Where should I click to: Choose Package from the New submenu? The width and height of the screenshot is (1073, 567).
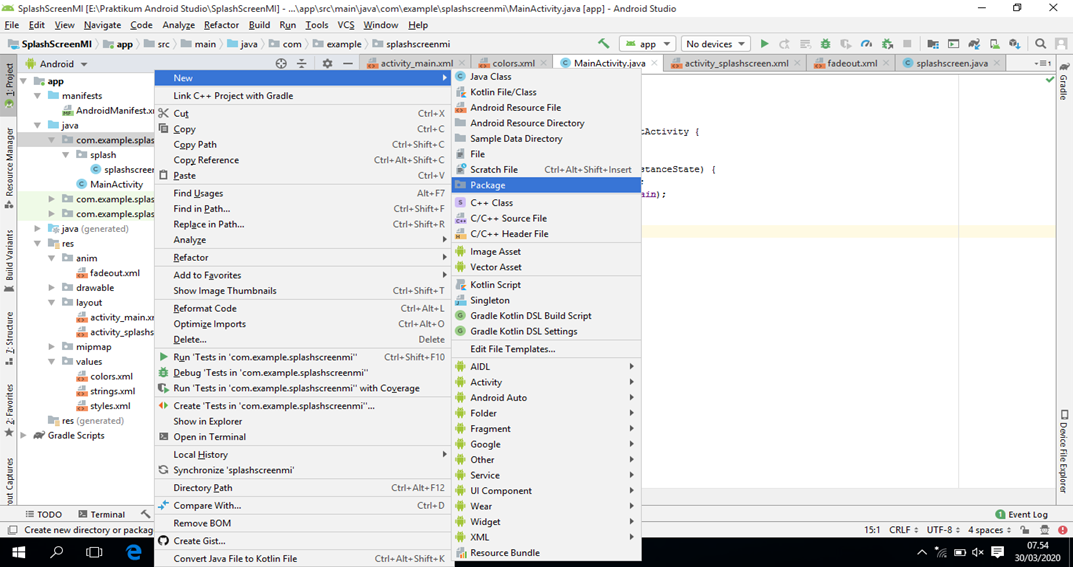tap(546, 185)
